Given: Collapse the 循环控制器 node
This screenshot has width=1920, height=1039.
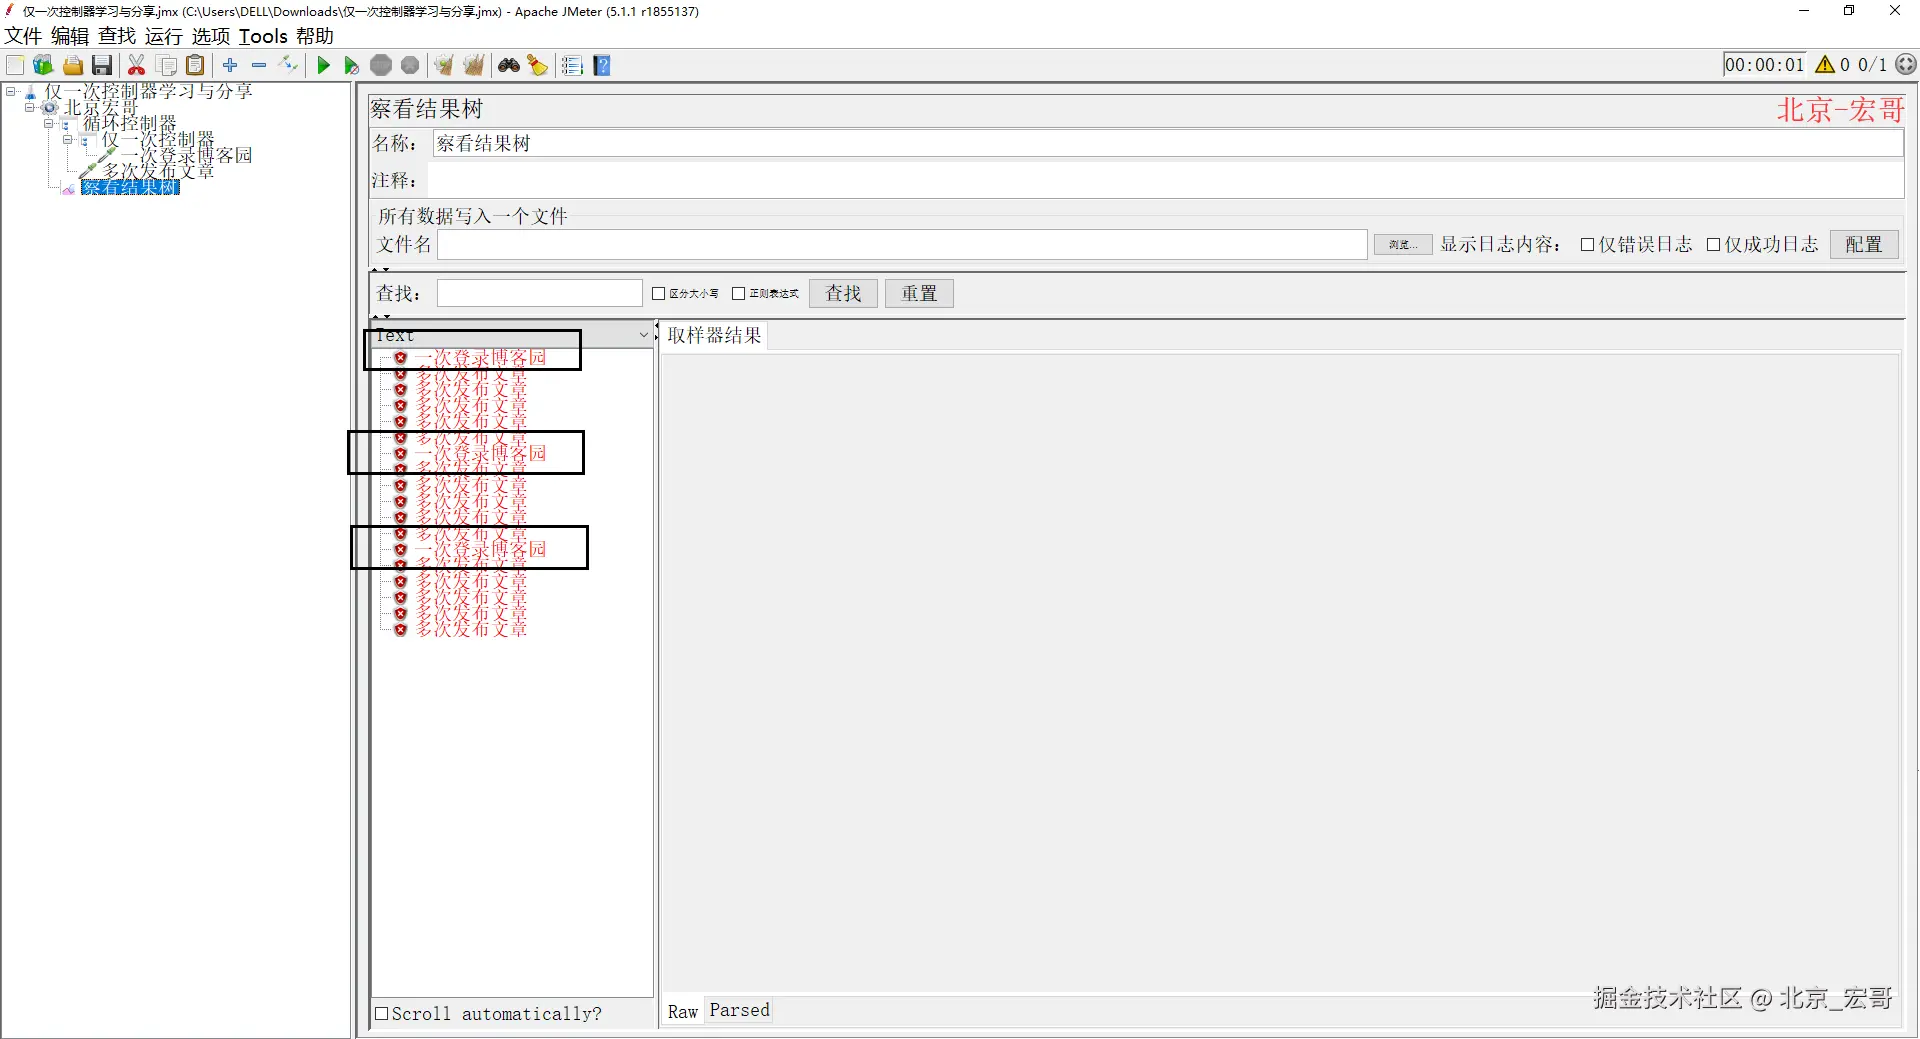Looking at the screenshot, I should coord(48,123).
